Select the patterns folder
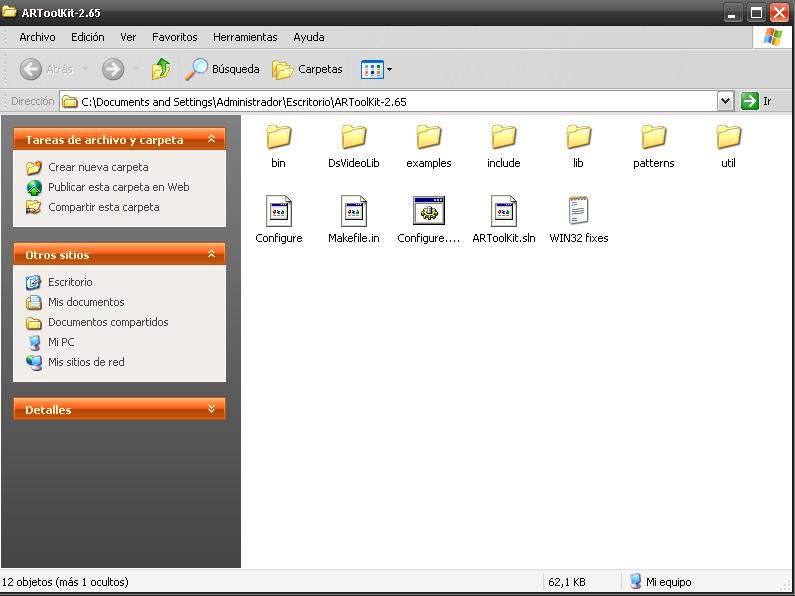 coord(654,146)
